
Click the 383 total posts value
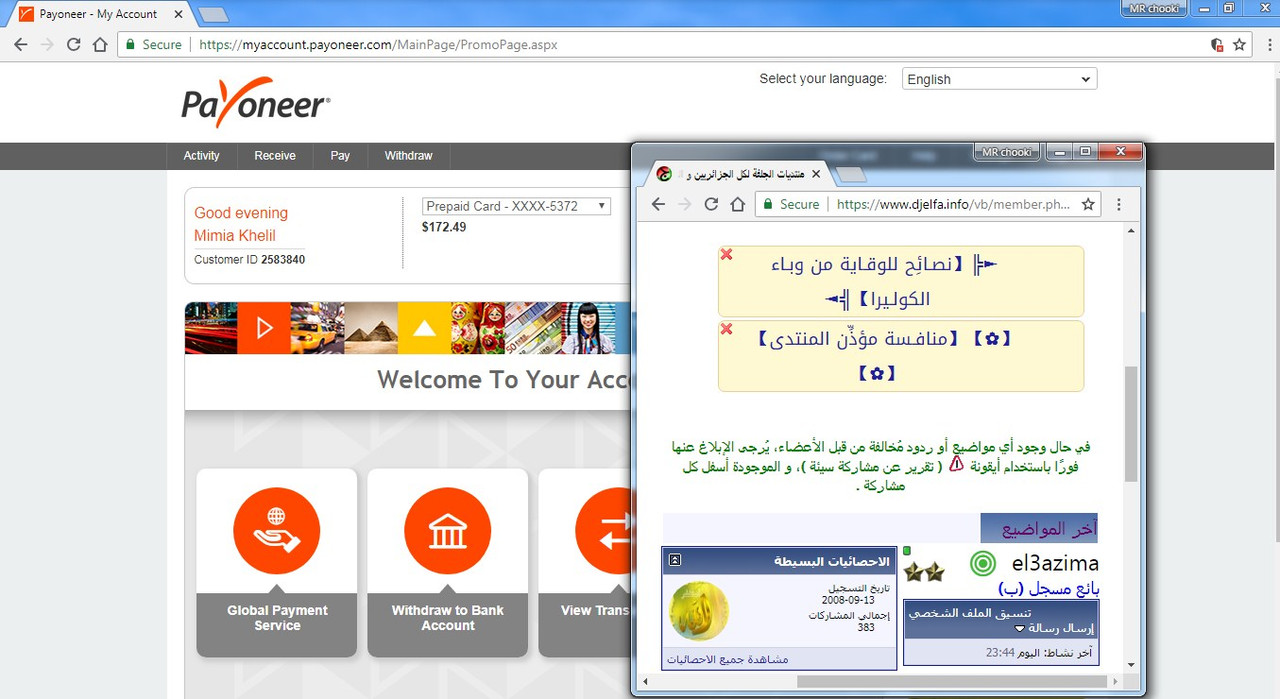[x=866, y=627]
